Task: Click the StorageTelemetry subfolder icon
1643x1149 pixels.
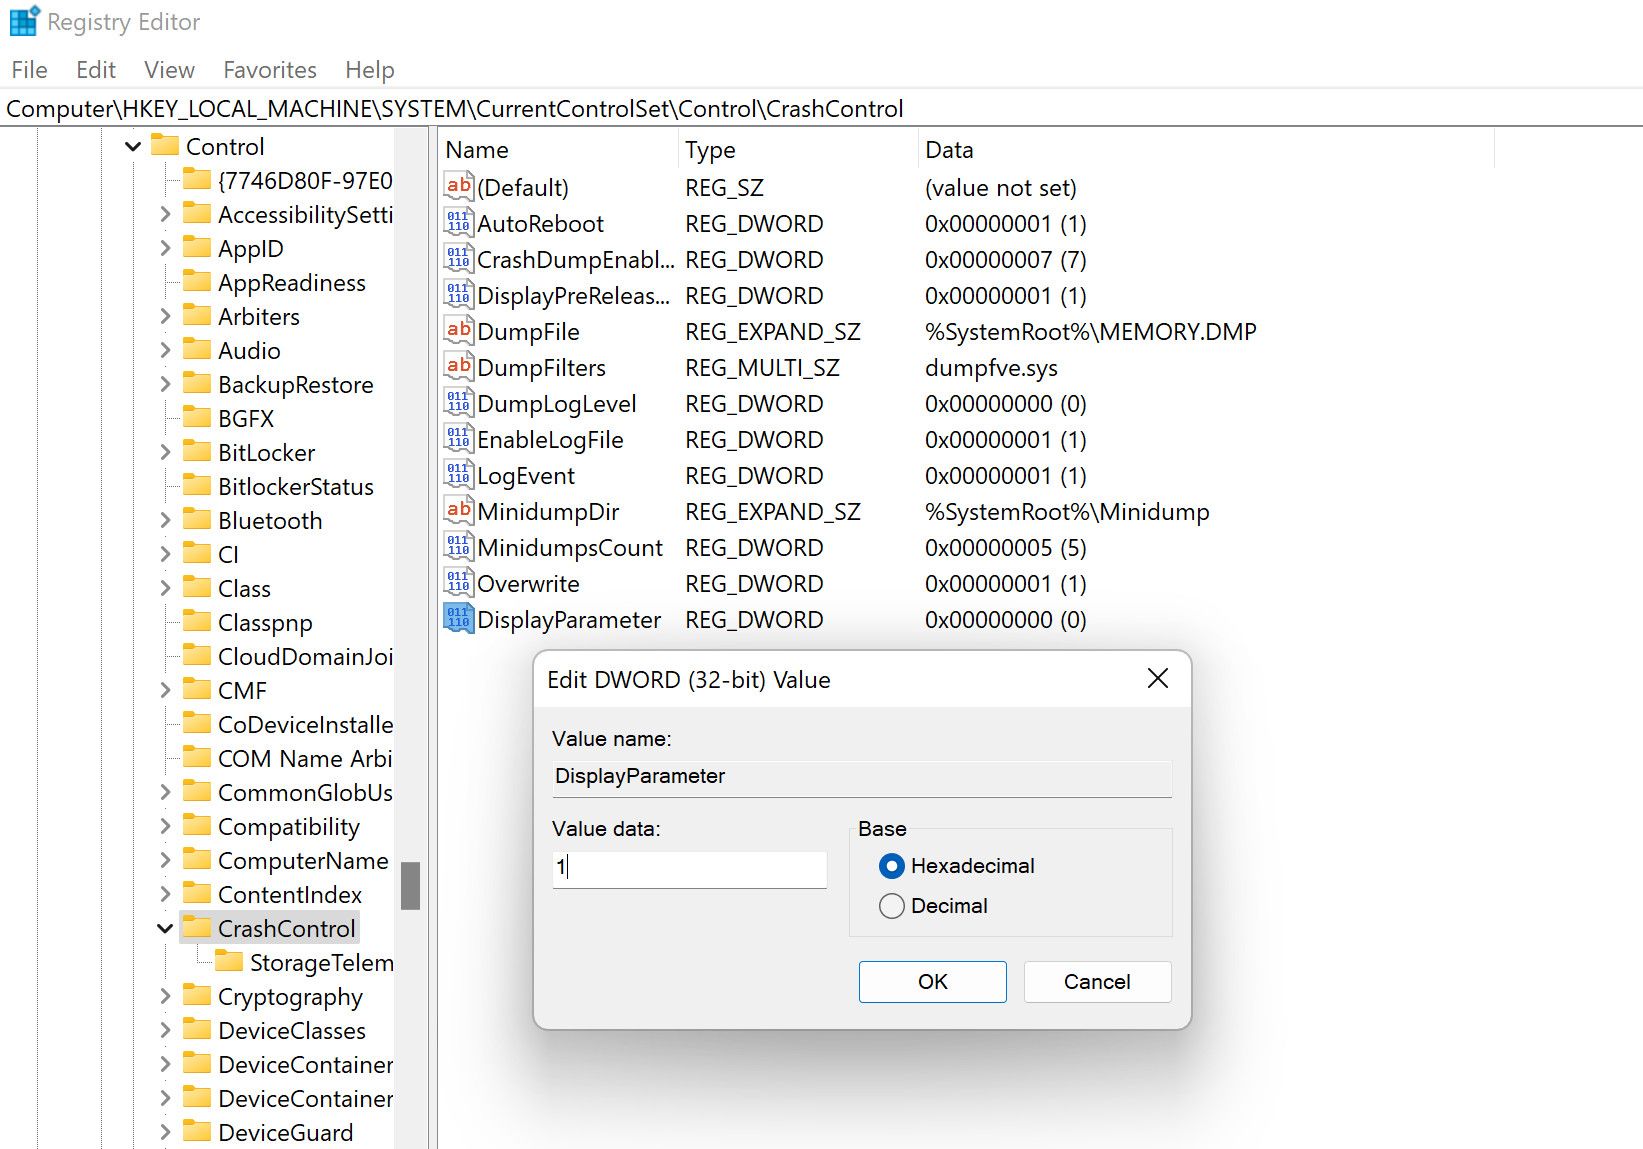Action: tap(230, 962)
